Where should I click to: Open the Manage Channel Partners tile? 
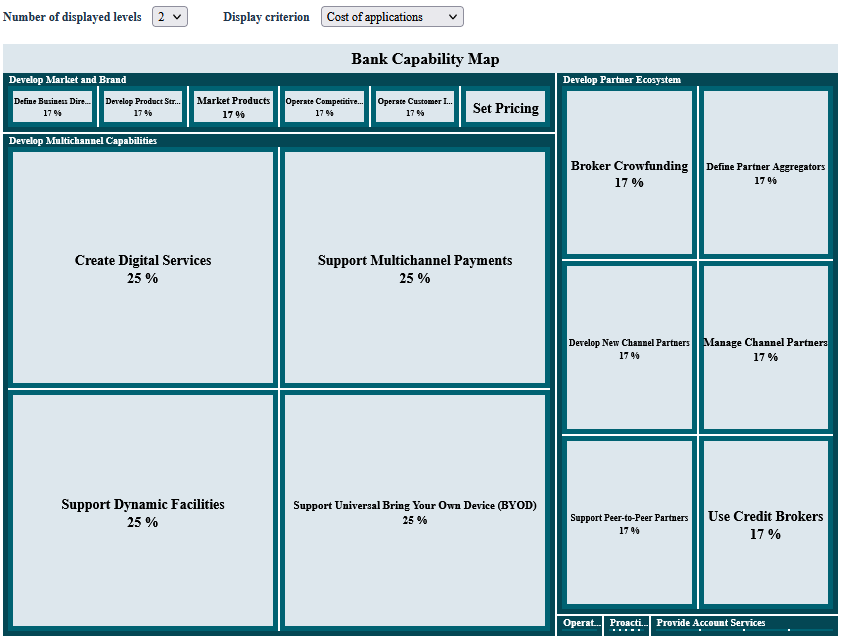pos(765,348)
